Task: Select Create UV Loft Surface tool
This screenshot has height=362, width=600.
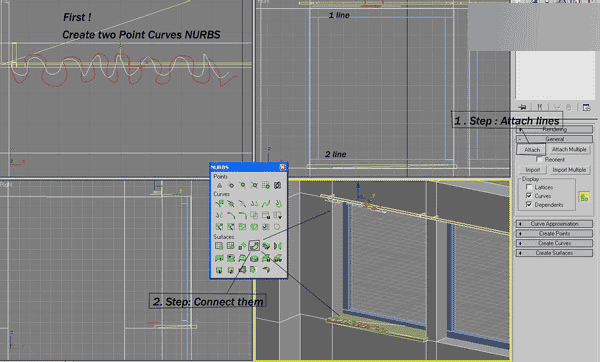Action: click(x=277, y=258)
